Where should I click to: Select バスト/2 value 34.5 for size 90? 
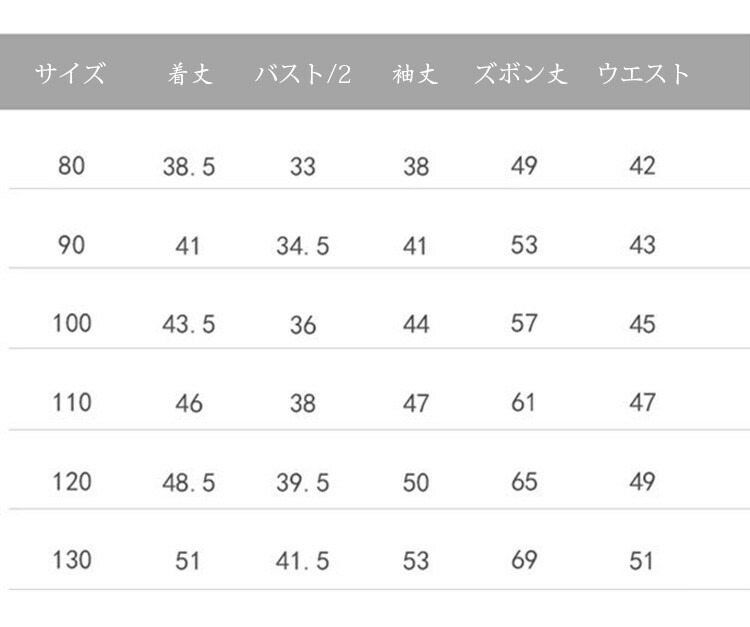coord(303,245)
